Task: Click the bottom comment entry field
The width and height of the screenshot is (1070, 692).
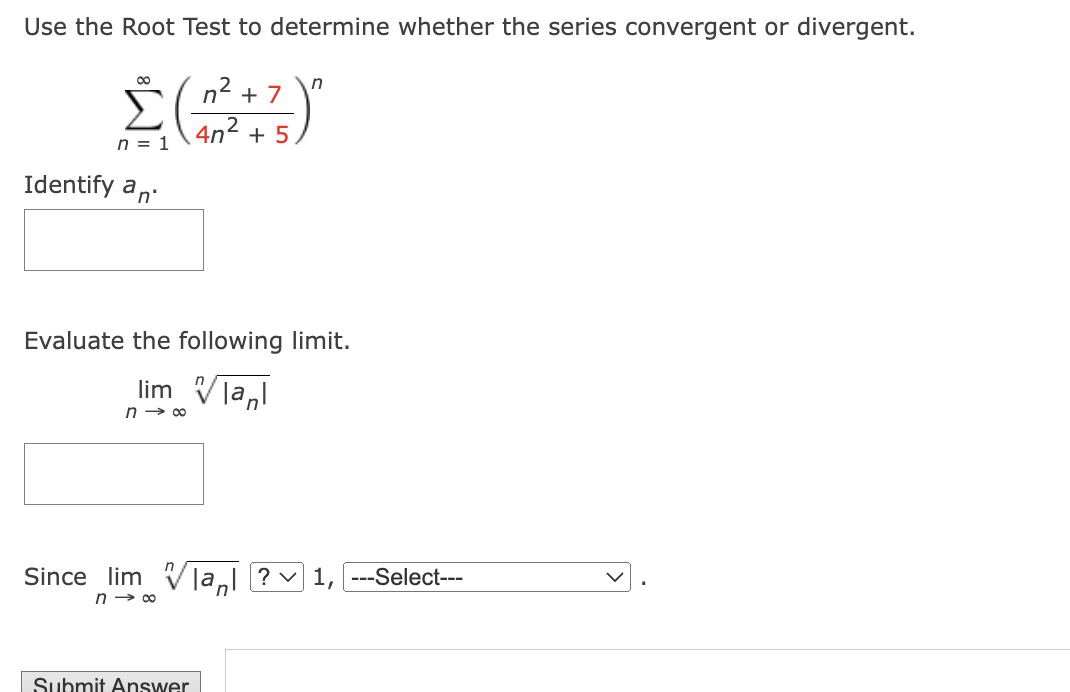Action: (648, 670)
